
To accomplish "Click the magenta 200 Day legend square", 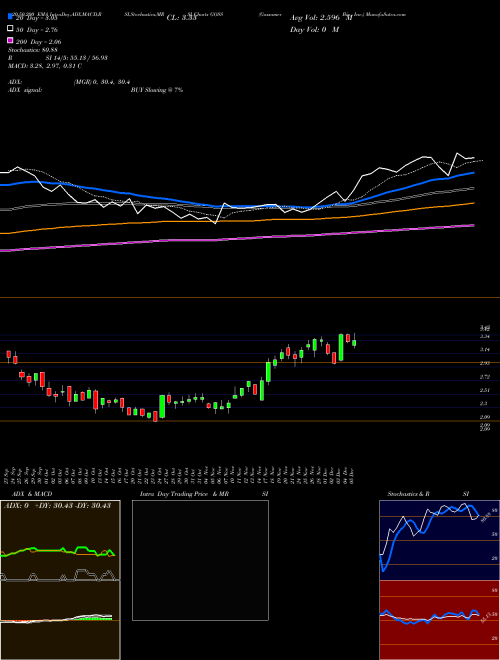I will point(11,40).
